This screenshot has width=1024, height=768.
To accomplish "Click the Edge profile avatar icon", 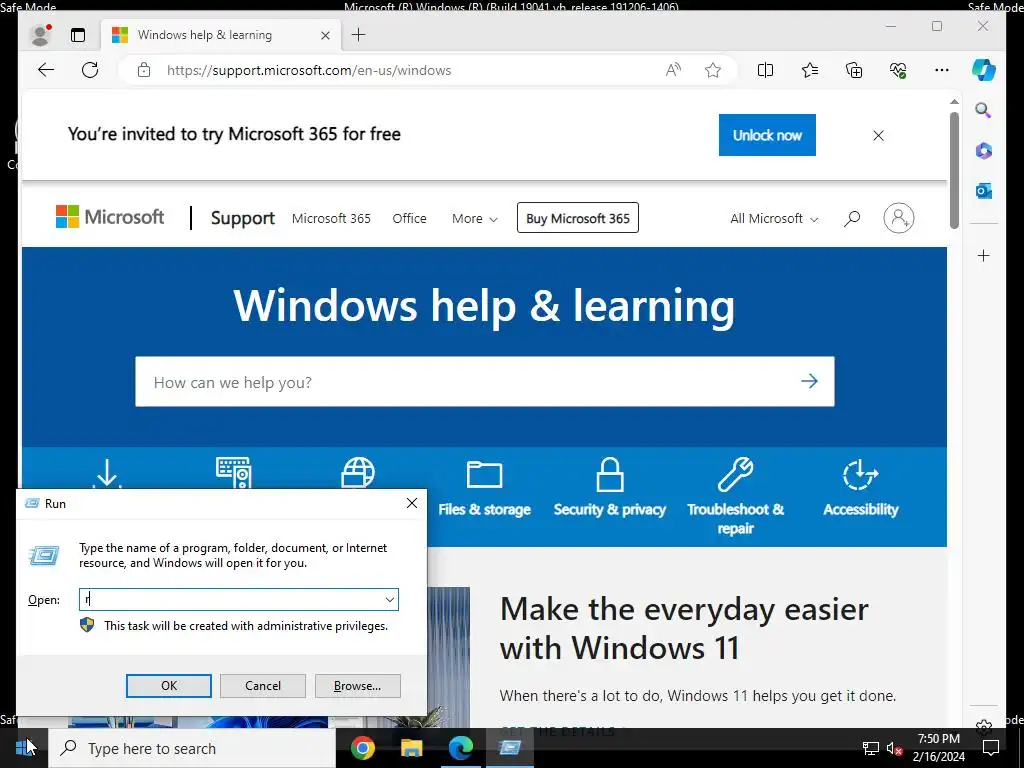I will pyautogui.click(x=41, y=35).
